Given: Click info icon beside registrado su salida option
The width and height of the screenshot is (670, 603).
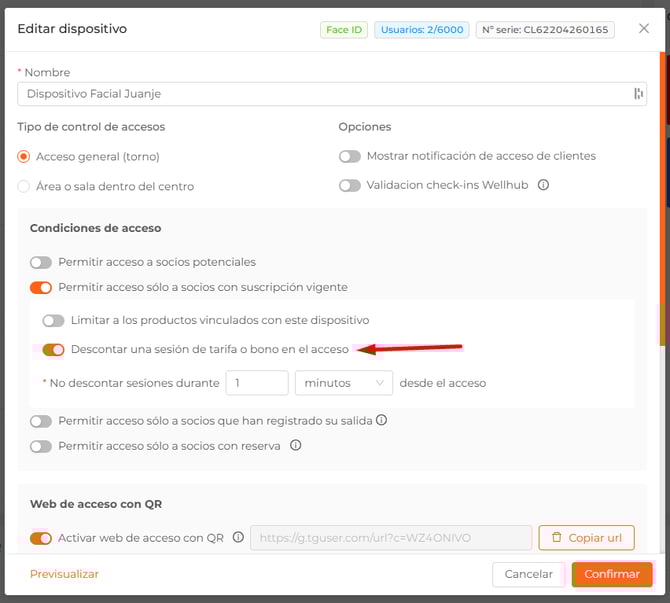Looking at the screenshot, I should pyautogui.click(x=381, y=421).
